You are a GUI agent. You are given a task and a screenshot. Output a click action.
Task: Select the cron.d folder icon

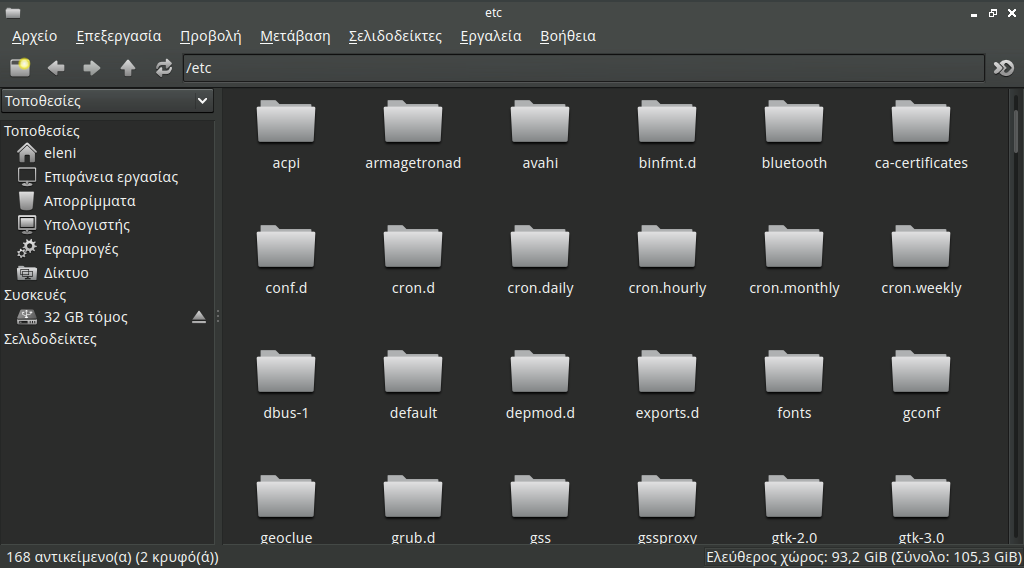pyautogui.click(x=413, y=247)
